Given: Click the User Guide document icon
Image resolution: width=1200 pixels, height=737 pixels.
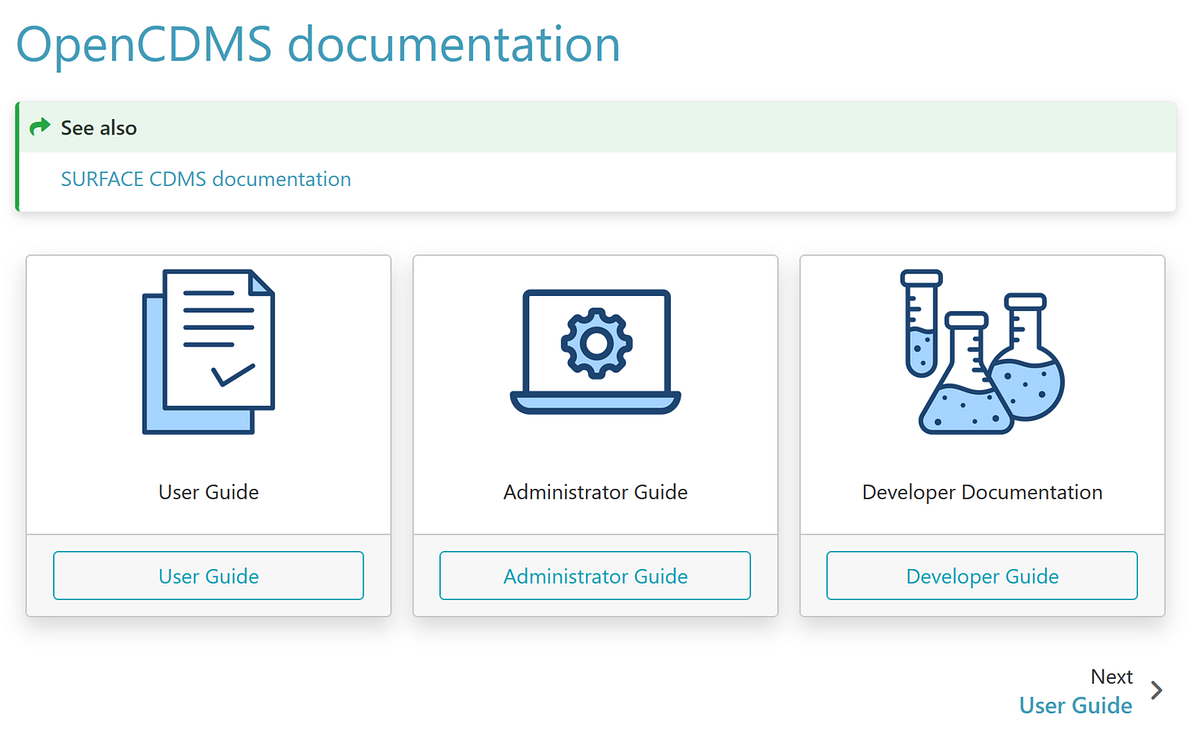Looking at the screenshot, I should pos(208,350).
